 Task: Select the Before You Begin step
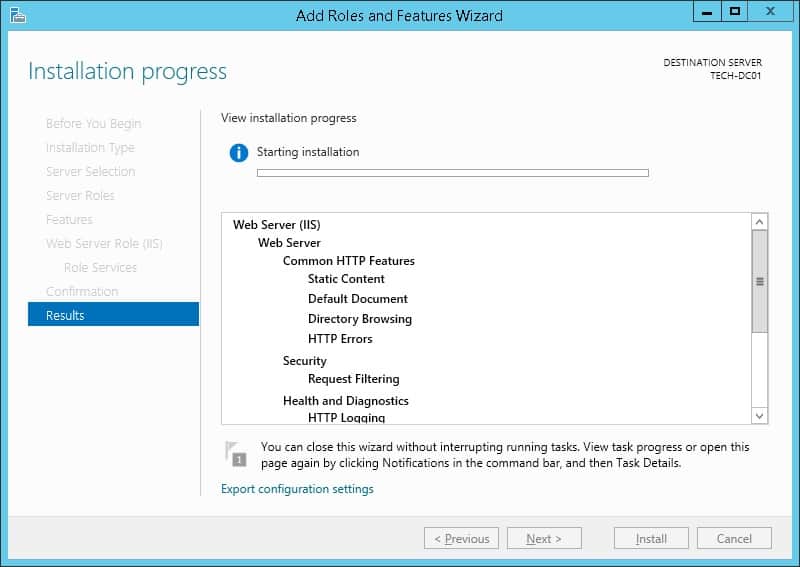coord(93,124)
